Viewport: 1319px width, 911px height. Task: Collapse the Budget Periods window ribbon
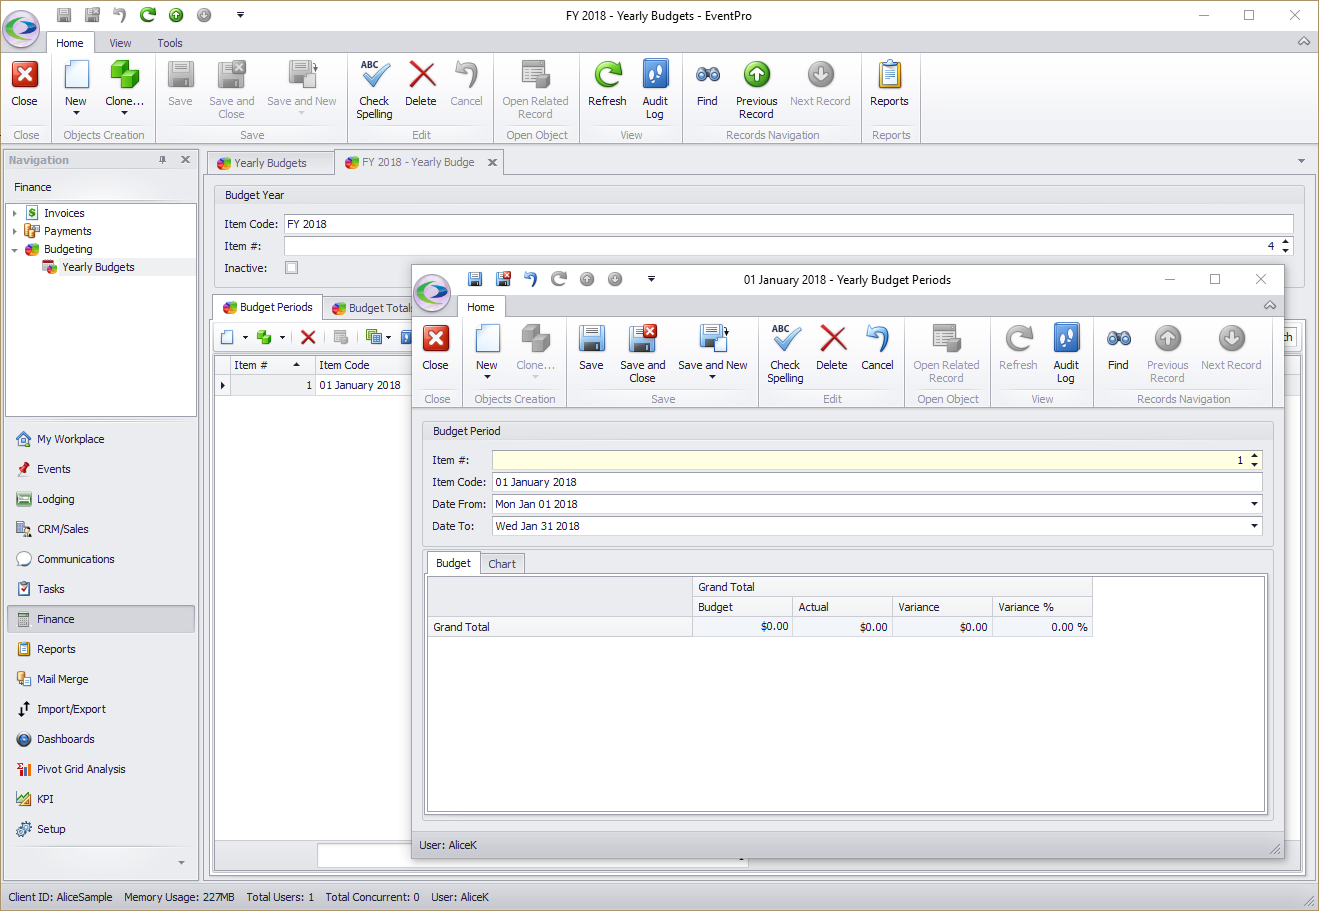pos(1269,306)
